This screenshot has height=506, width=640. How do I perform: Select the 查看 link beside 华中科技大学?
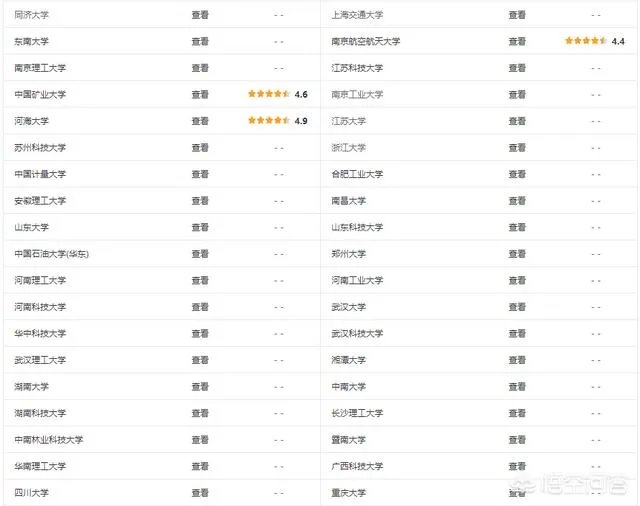point(200,333)
